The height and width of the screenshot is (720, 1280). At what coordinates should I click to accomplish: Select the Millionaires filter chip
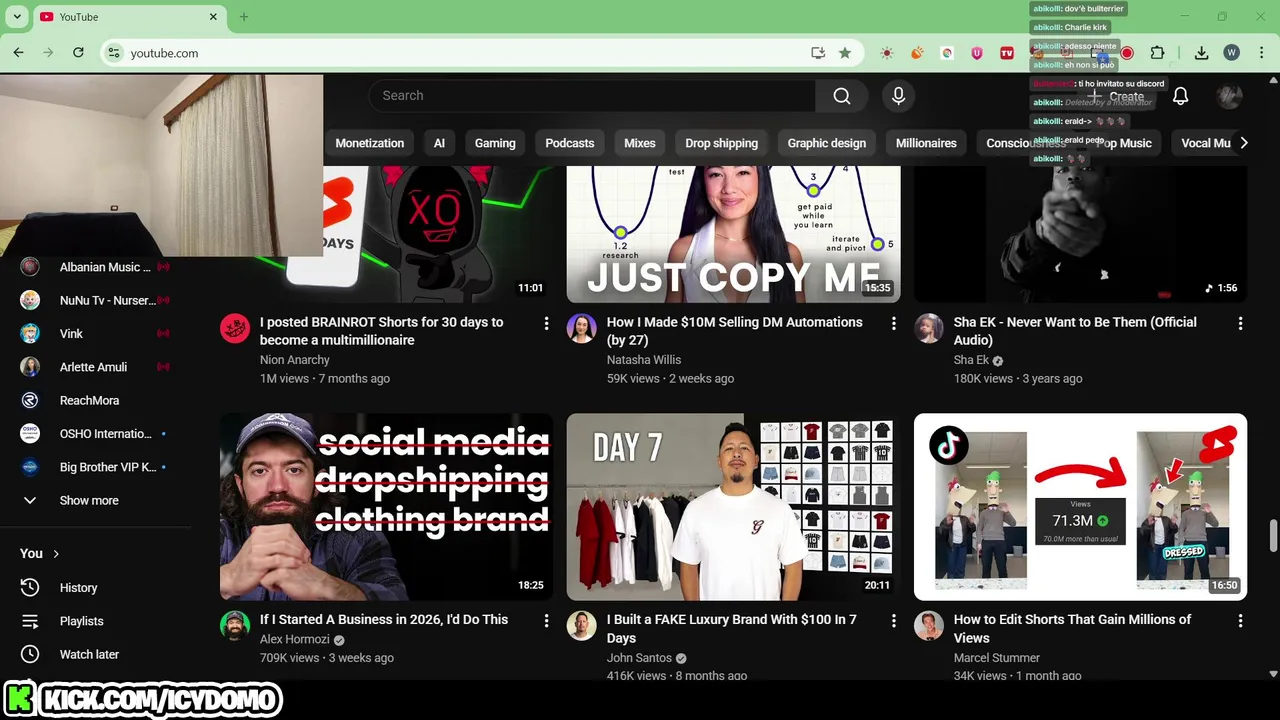click(x=926, y=143)
